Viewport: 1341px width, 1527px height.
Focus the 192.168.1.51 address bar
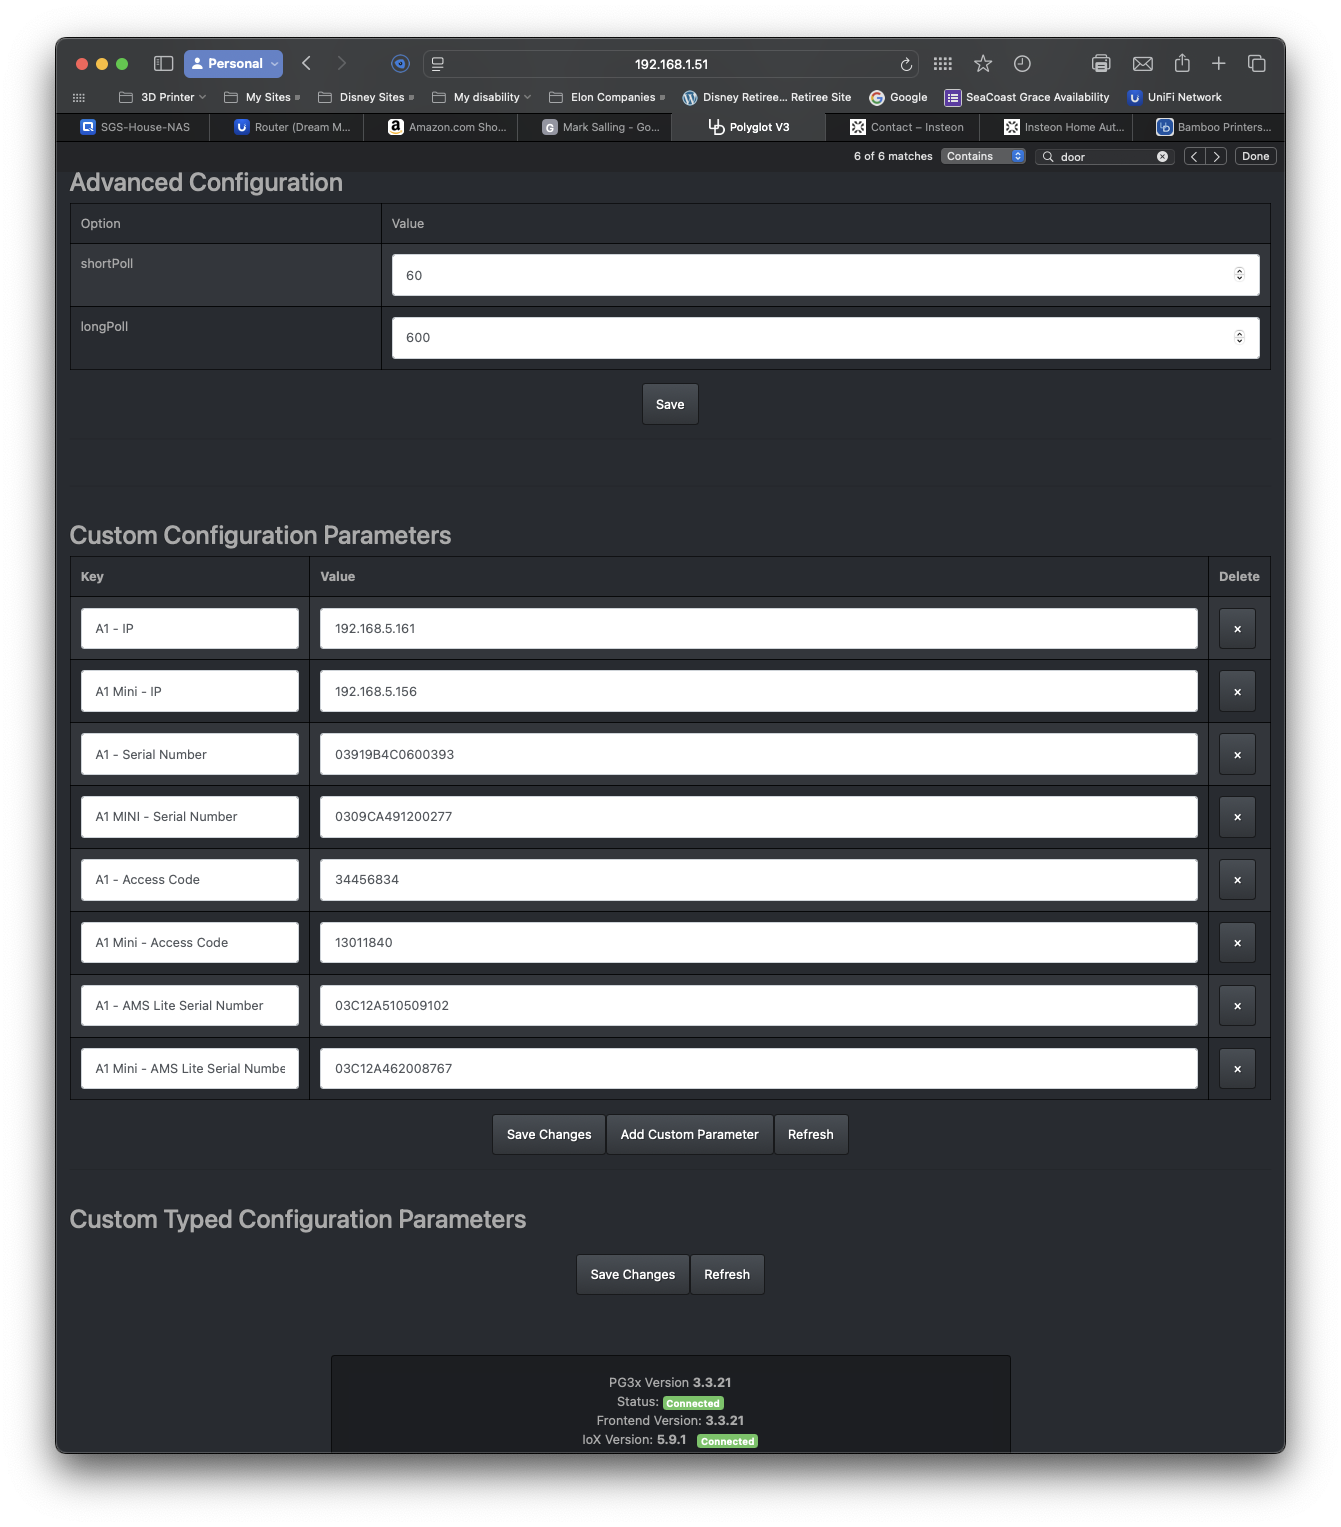click(672, 64)
